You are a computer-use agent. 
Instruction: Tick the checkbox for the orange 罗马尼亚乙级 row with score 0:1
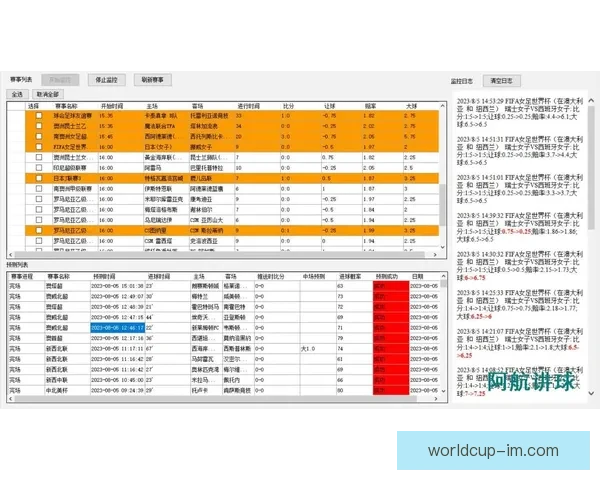coord(39,230)
